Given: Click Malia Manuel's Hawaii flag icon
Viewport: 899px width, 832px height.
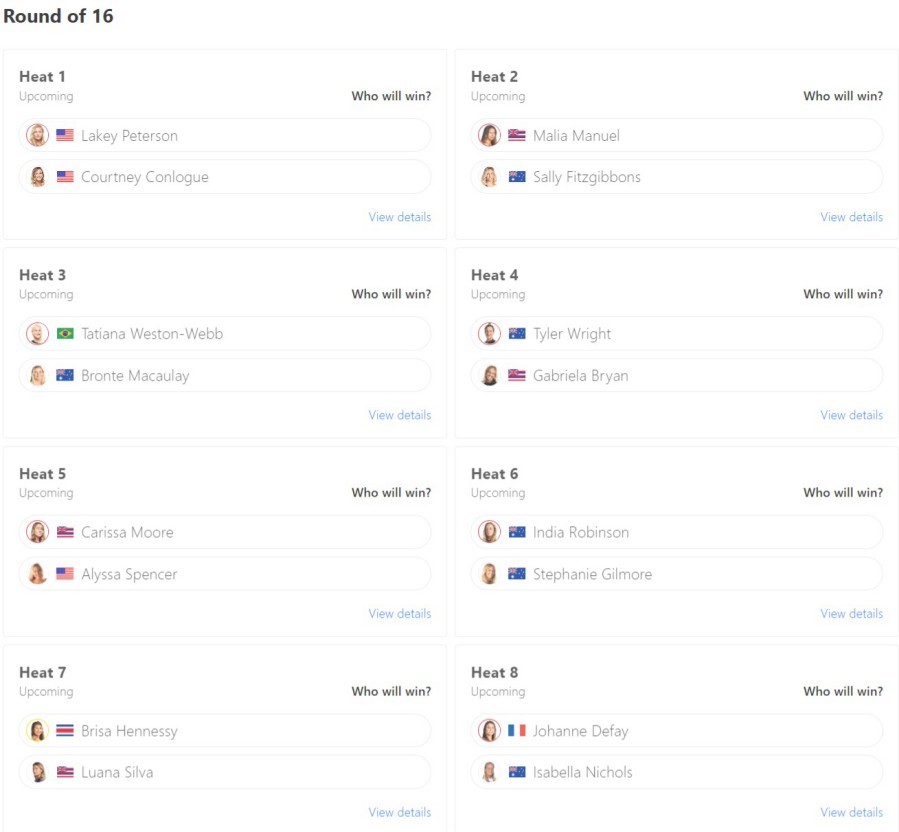Looking at the screenshot, I should (x=517, y=135).
